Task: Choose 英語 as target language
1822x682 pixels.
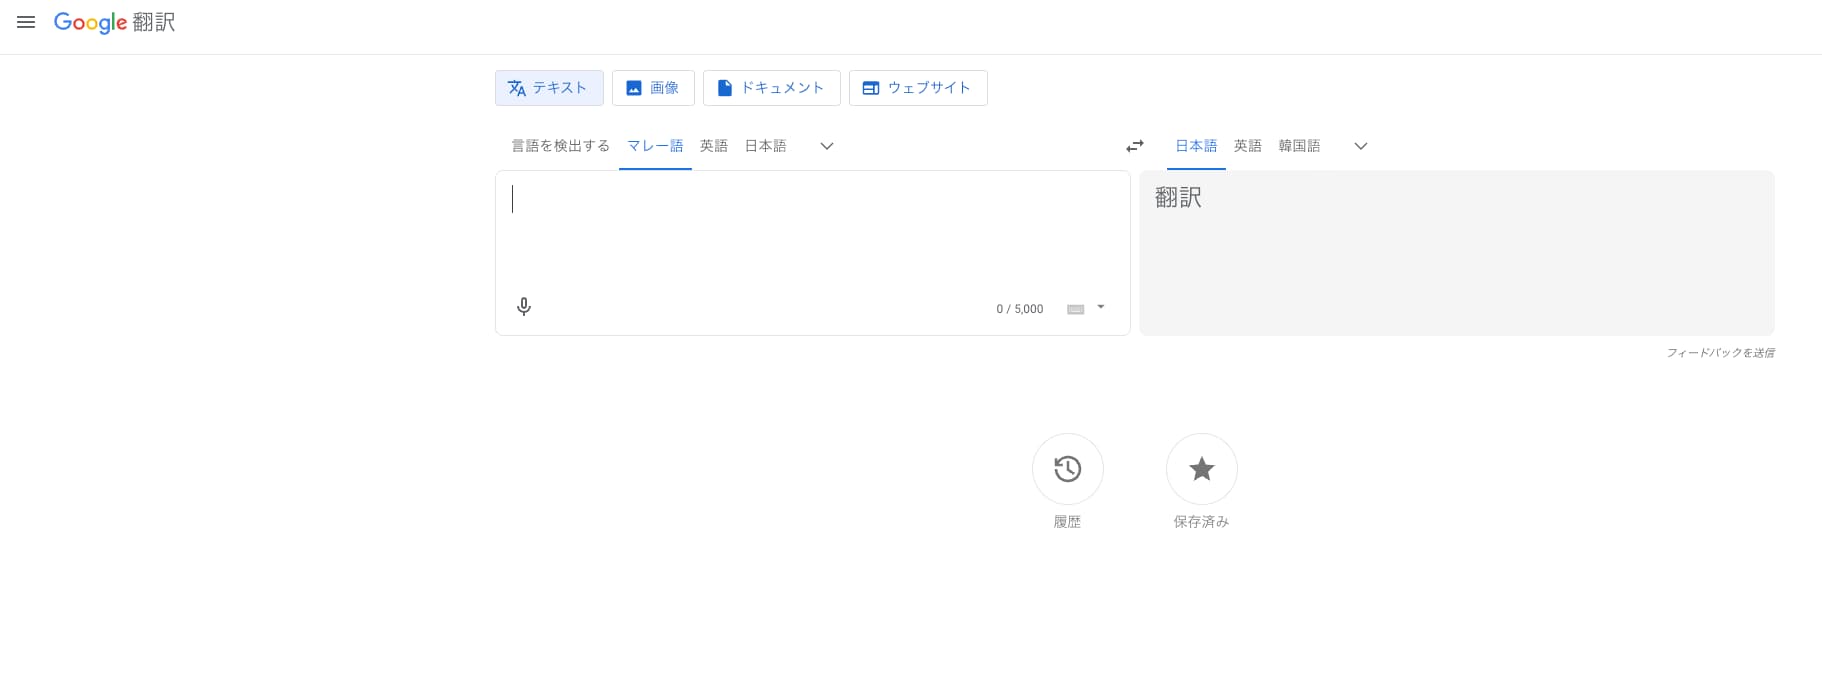Action: click(x=1248, y=146)
